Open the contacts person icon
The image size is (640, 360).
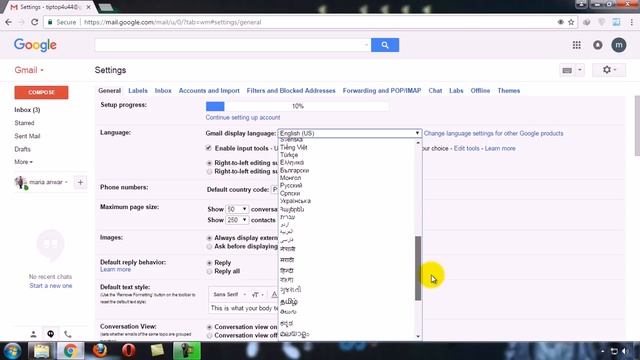[x=33, y=334]
